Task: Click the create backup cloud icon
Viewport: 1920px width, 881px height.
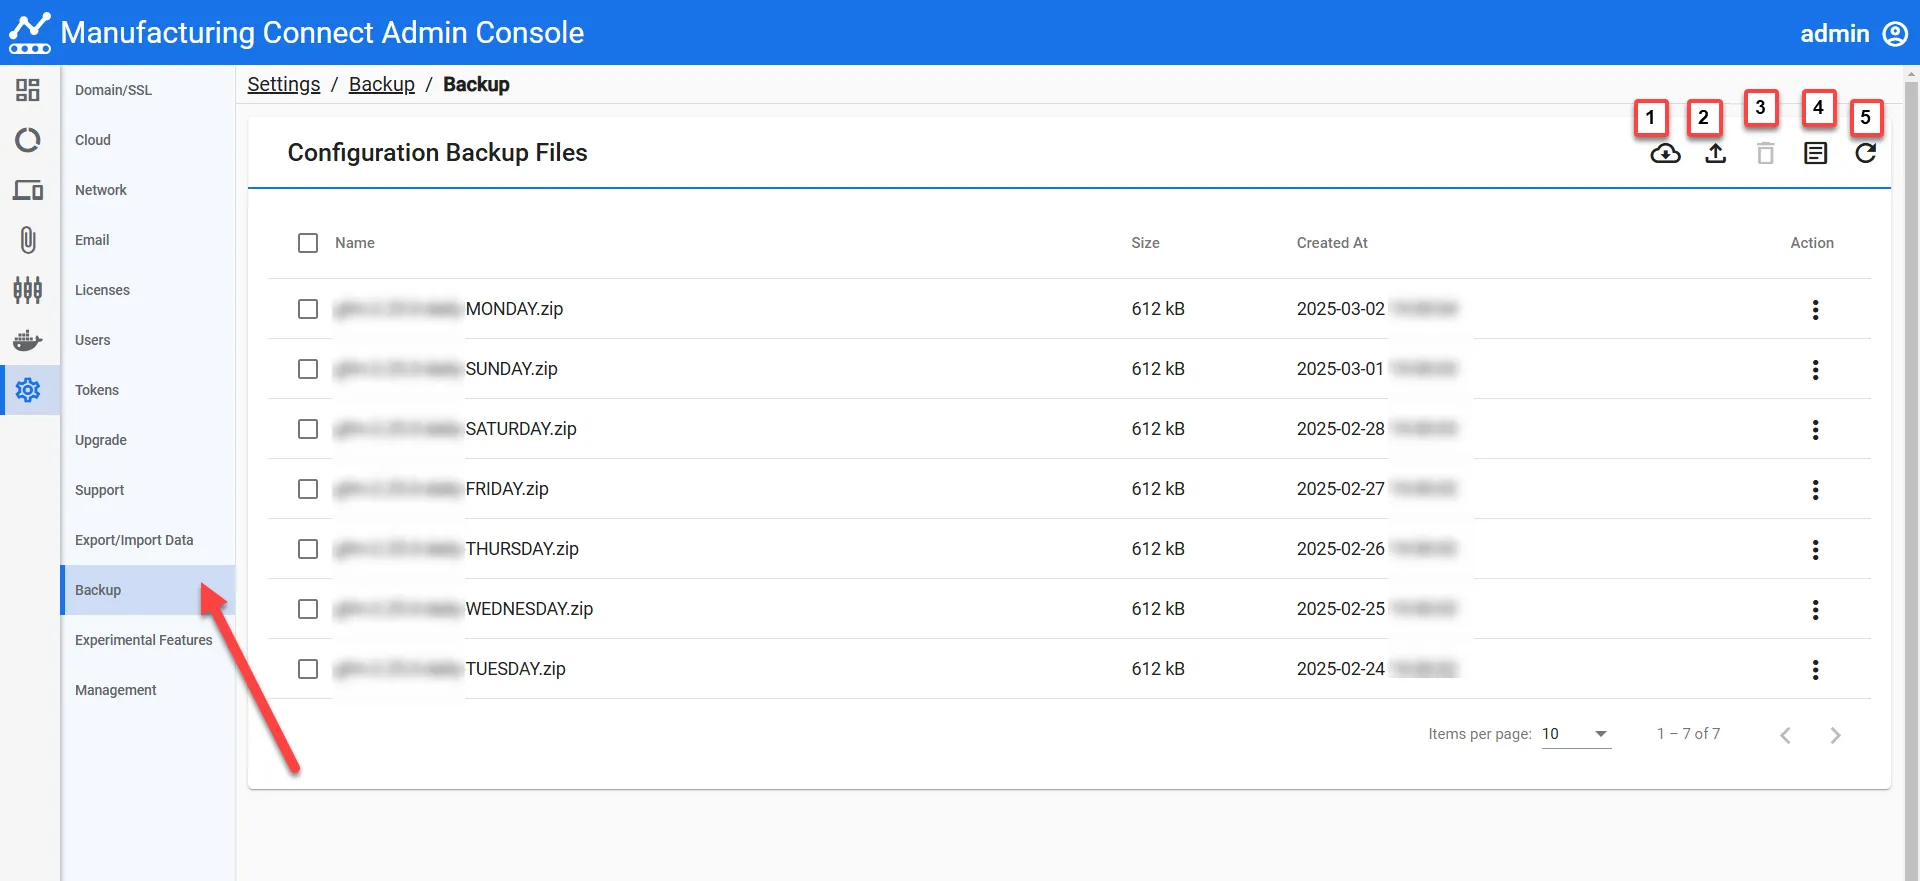Action: (1665, 154)
